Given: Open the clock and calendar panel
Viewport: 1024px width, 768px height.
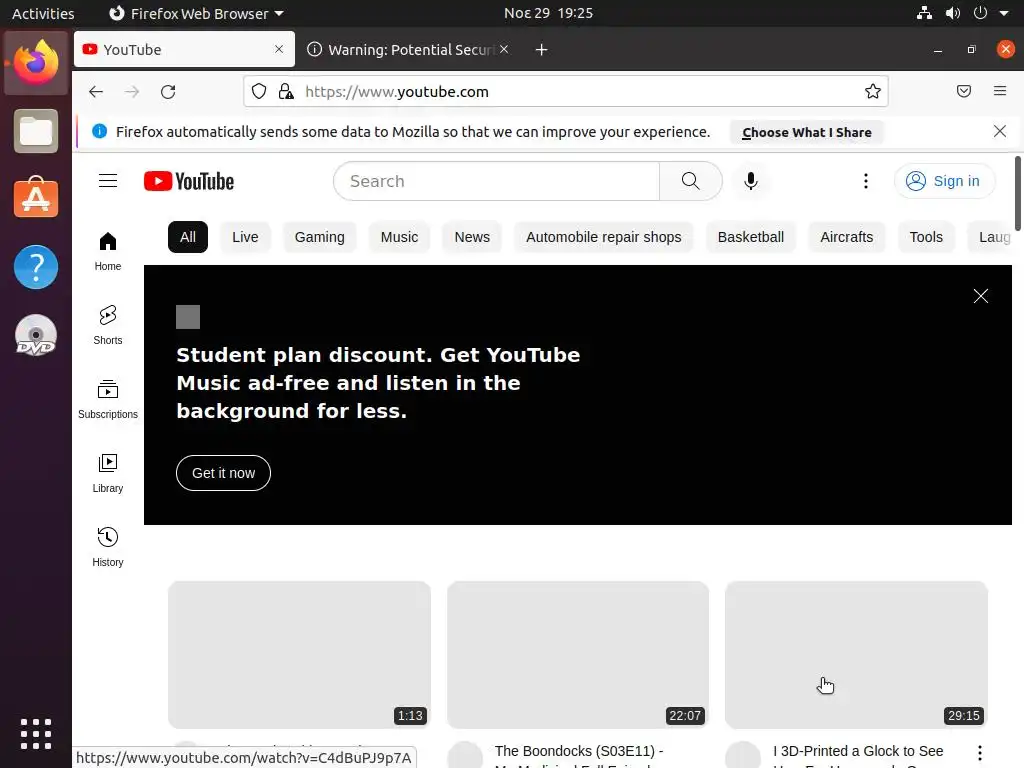Looking at the screenshot, I should [548, 13].
